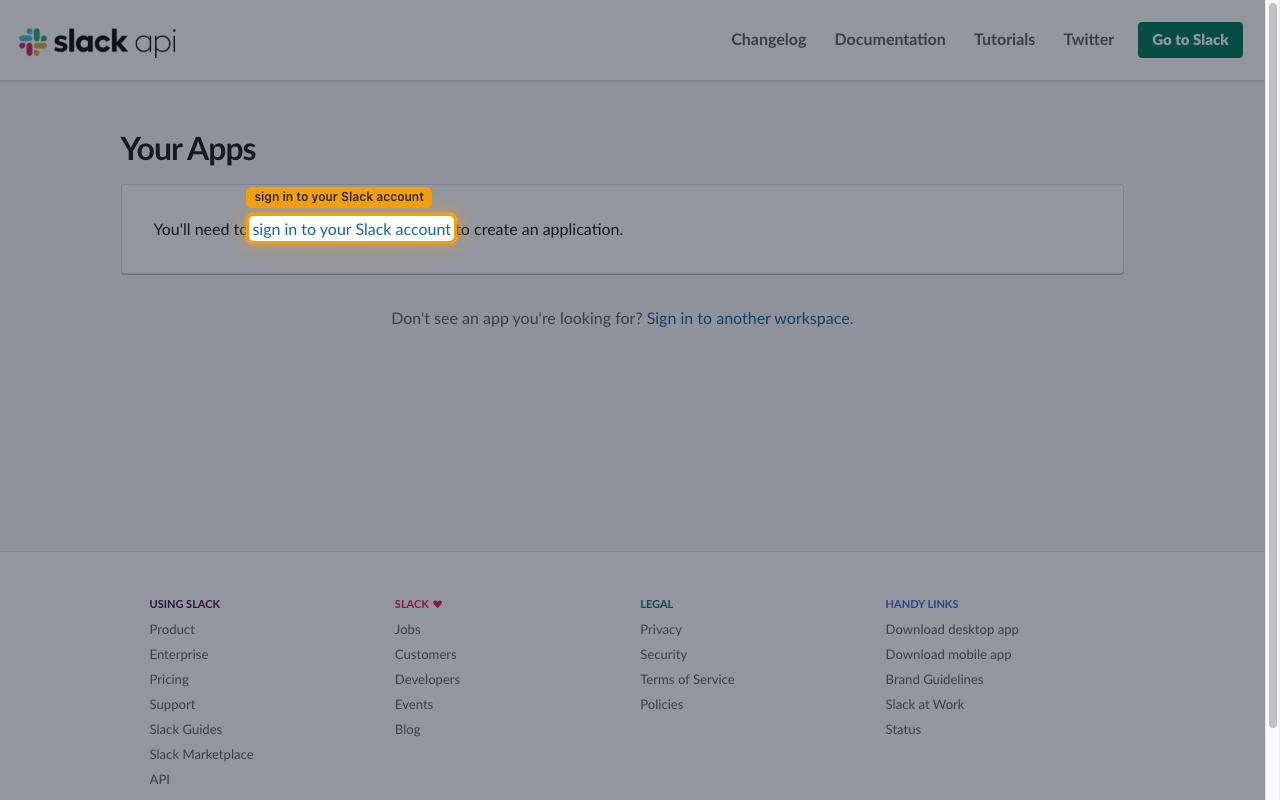
Task: Open the API footer link
Action: click(160, 779)
